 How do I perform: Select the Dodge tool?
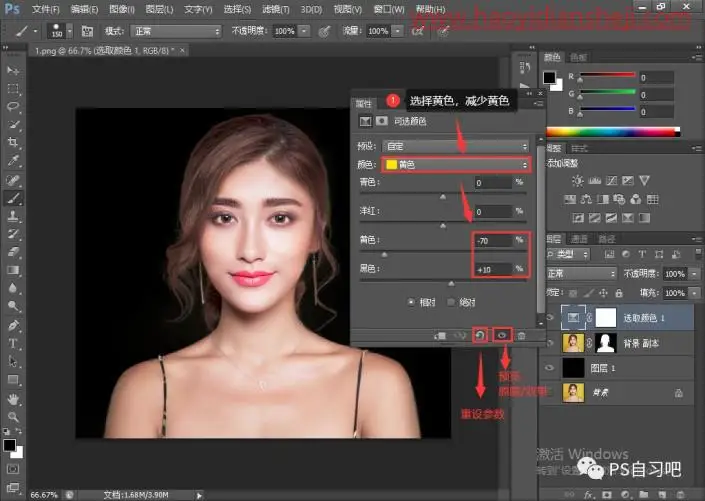click(x=13, y=306)
